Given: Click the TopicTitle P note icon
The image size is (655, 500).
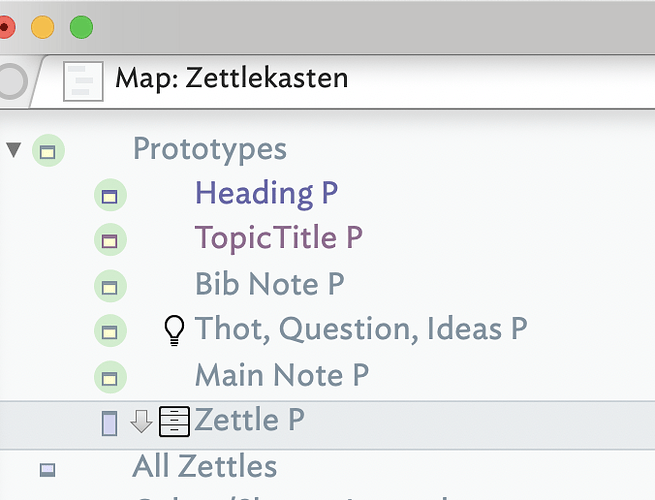Looking at the screenshot, I should click(110, 241).
